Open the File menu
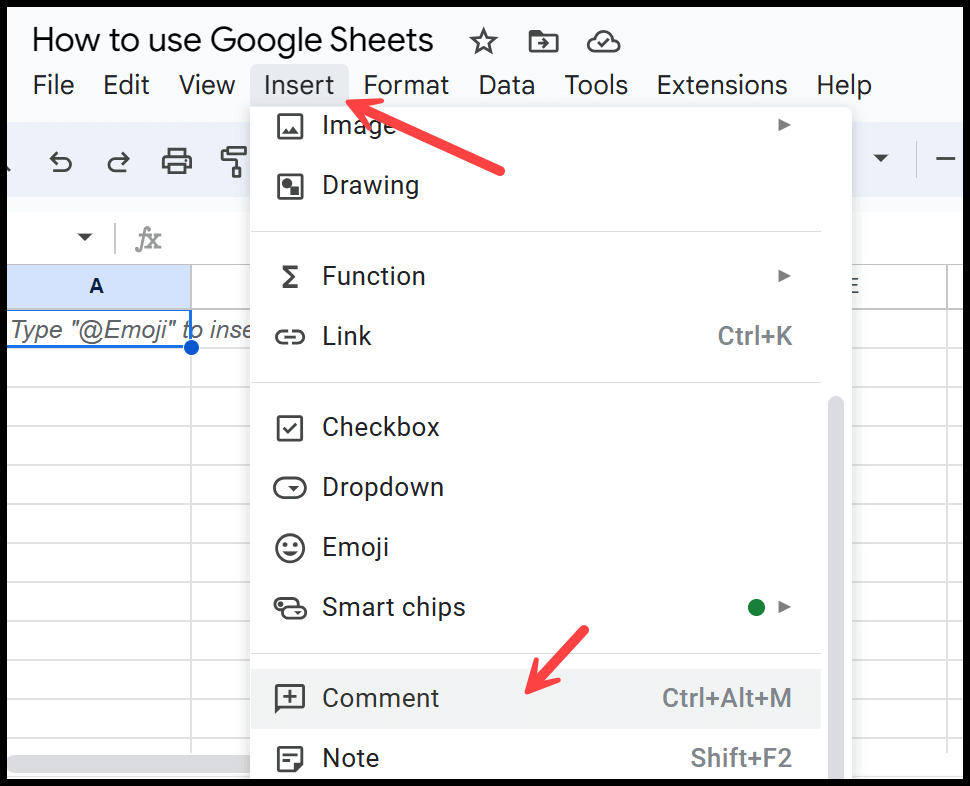This screenshot has width=970, height=786. pos(53,85)
